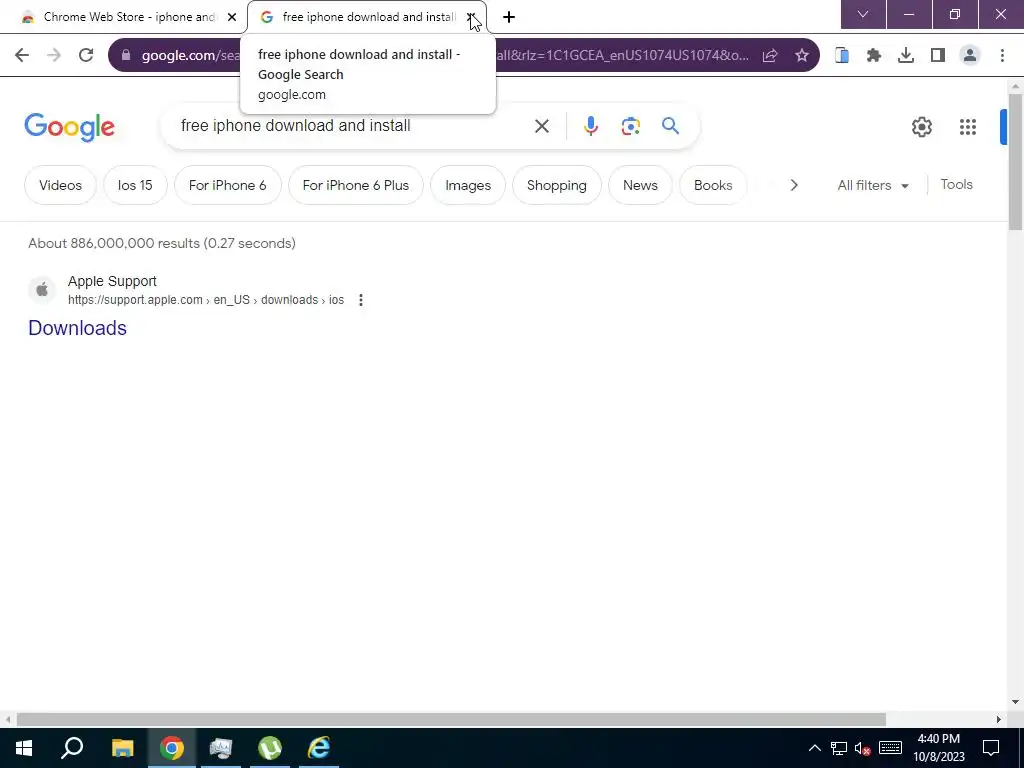
Task: Open the taskbar clock and date
Action: (x=938, y=748)
